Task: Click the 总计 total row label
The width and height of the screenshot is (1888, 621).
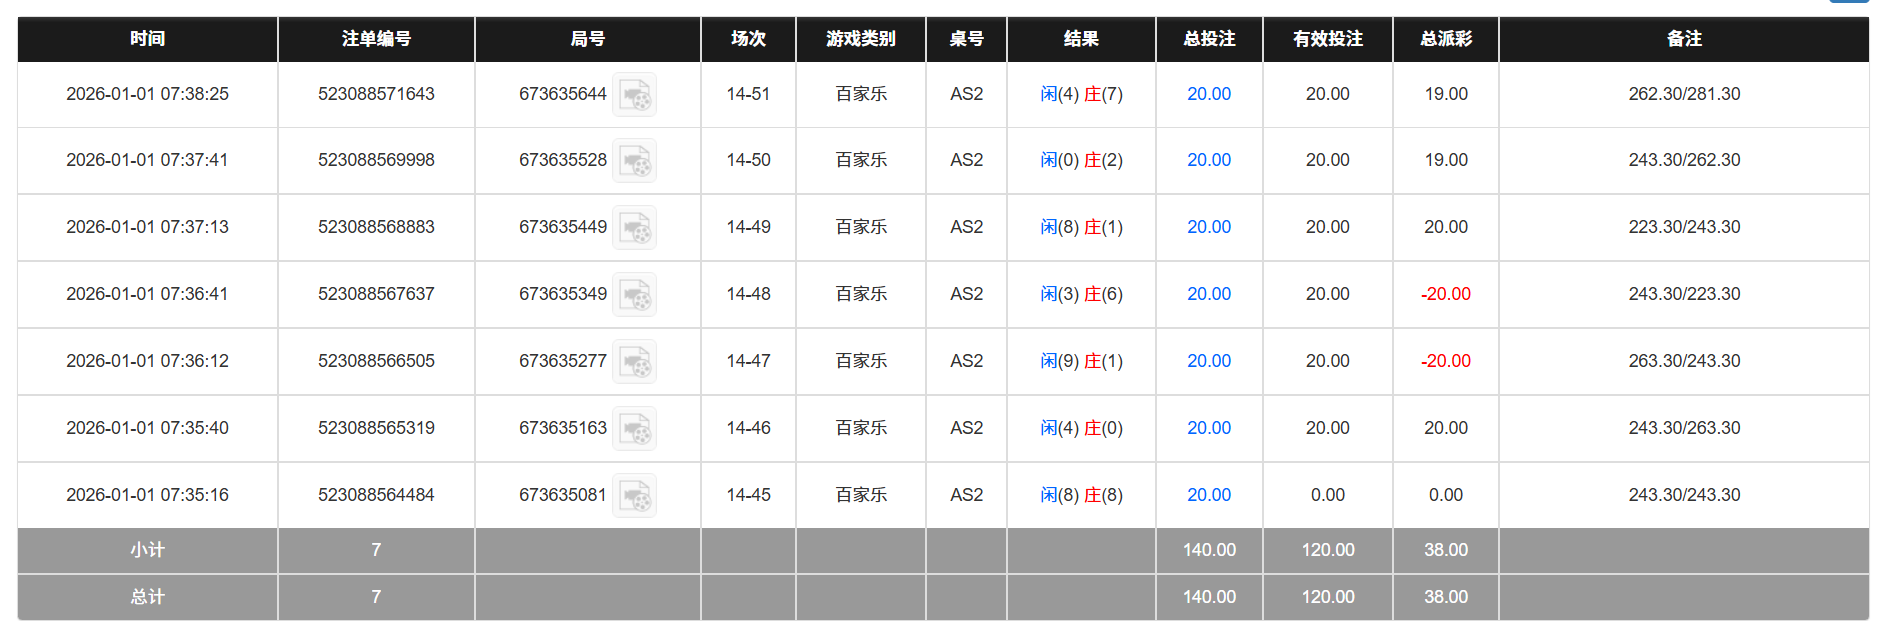Action: 146,597
